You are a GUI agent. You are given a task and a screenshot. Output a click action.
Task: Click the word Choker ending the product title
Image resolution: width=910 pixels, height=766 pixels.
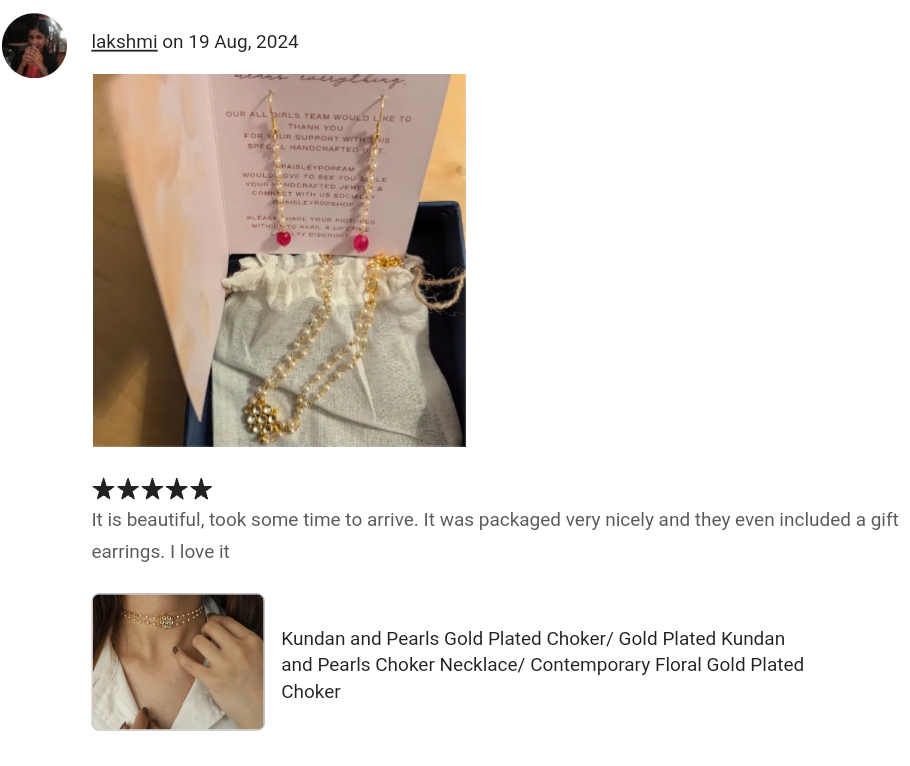point(311,692)
